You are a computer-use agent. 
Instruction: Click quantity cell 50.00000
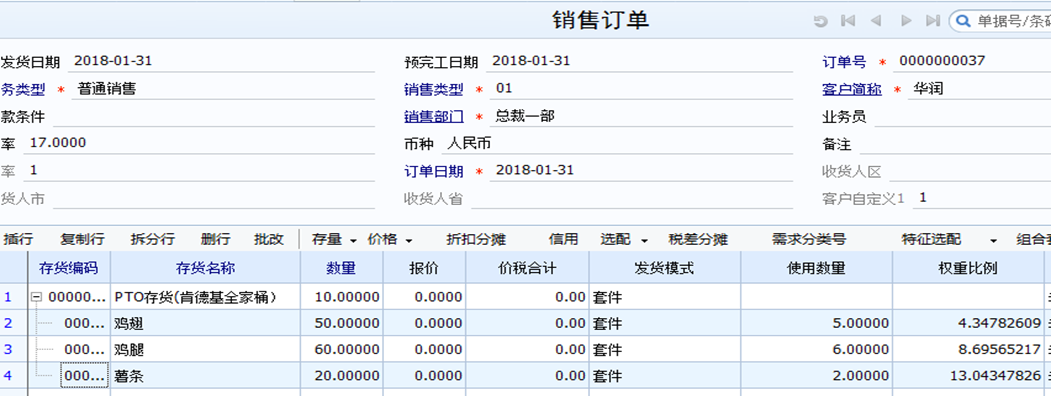coord(341,324)
